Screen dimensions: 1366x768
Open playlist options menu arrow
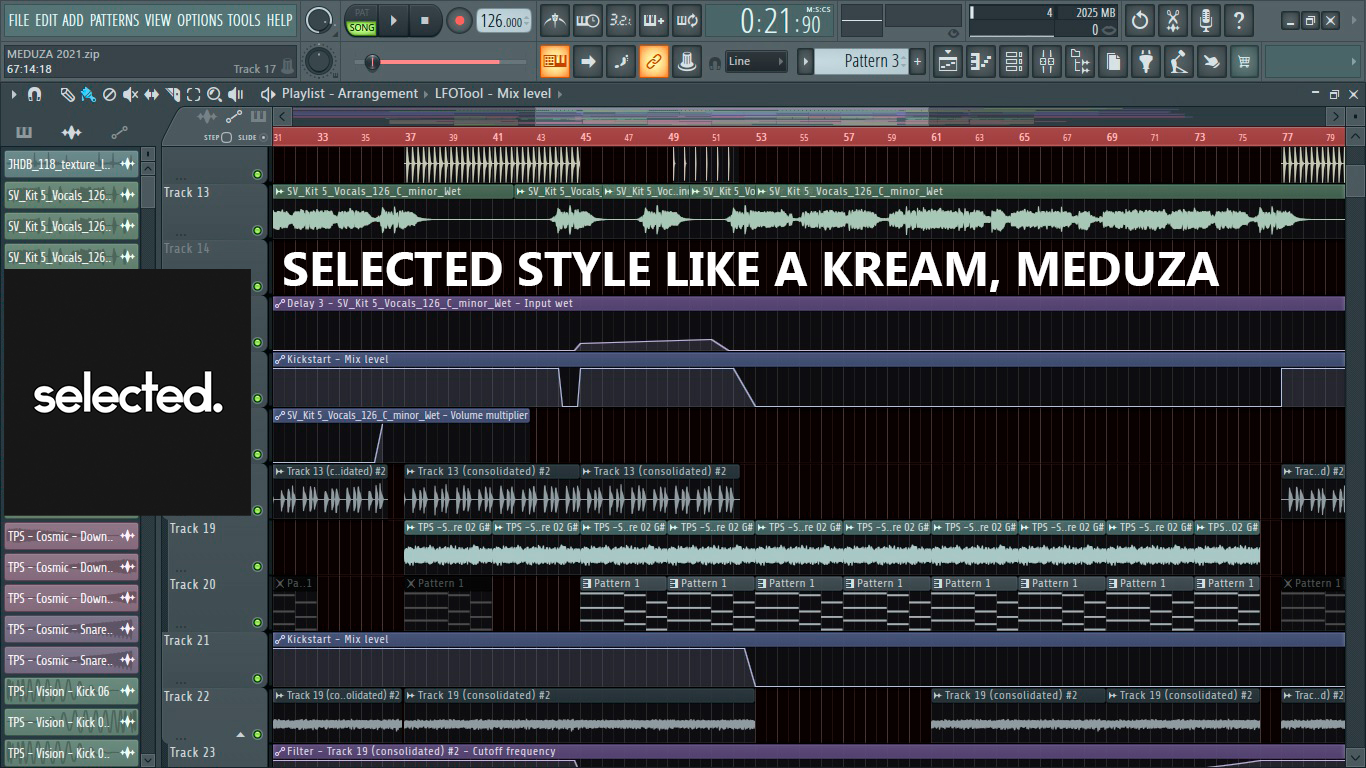[14, 94]
